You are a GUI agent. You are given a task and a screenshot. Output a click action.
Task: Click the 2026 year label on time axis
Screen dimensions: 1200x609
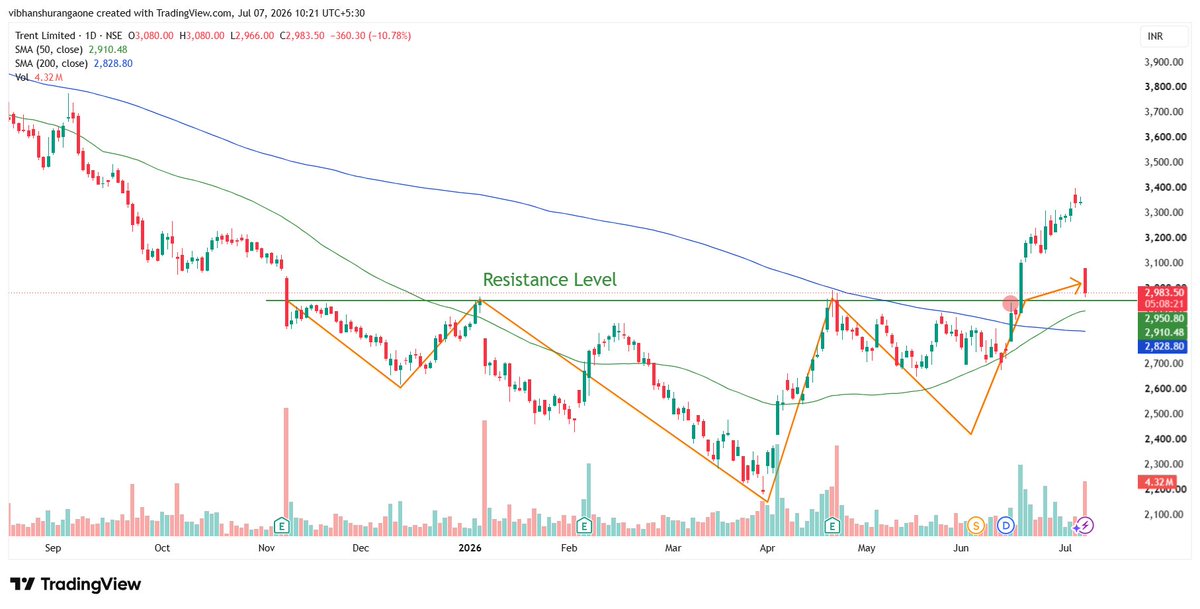click(470, 548)
